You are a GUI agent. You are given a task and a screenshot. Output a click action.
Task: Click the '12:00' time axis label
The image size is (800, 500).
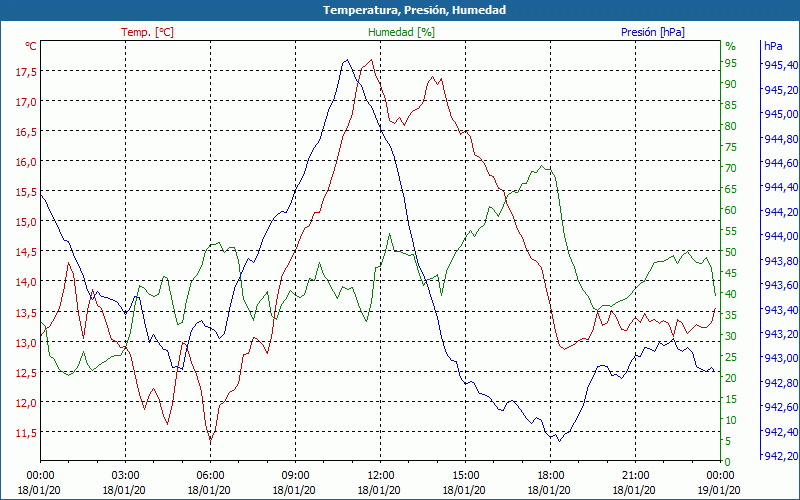pos(381,476)
